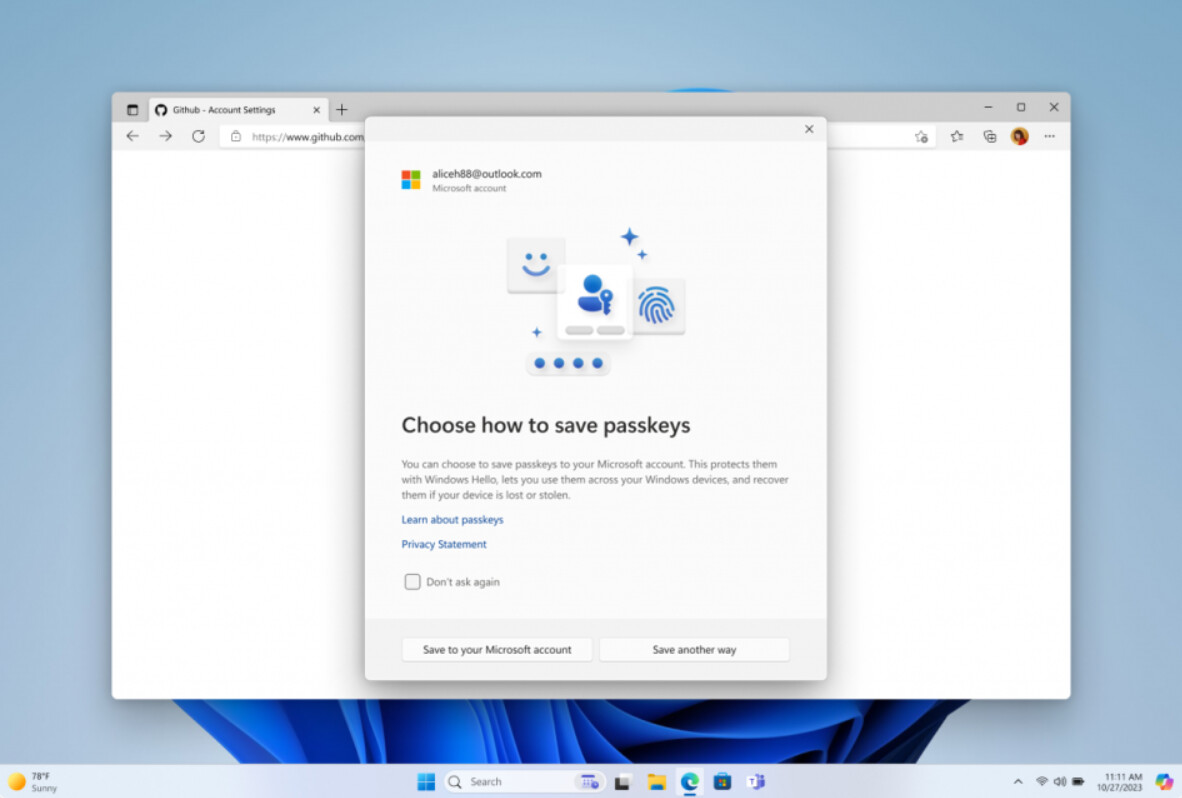
Task: Click the browser forward arrow
Action: pos(165,136)
